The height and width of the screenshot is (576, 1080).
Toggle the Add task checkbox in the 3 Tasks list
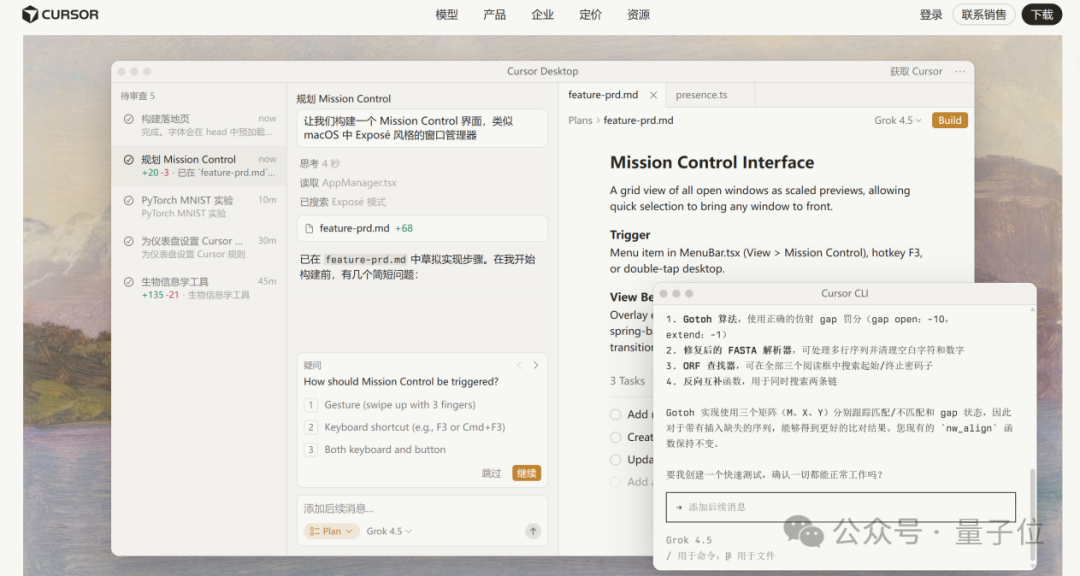pos(615,415)
